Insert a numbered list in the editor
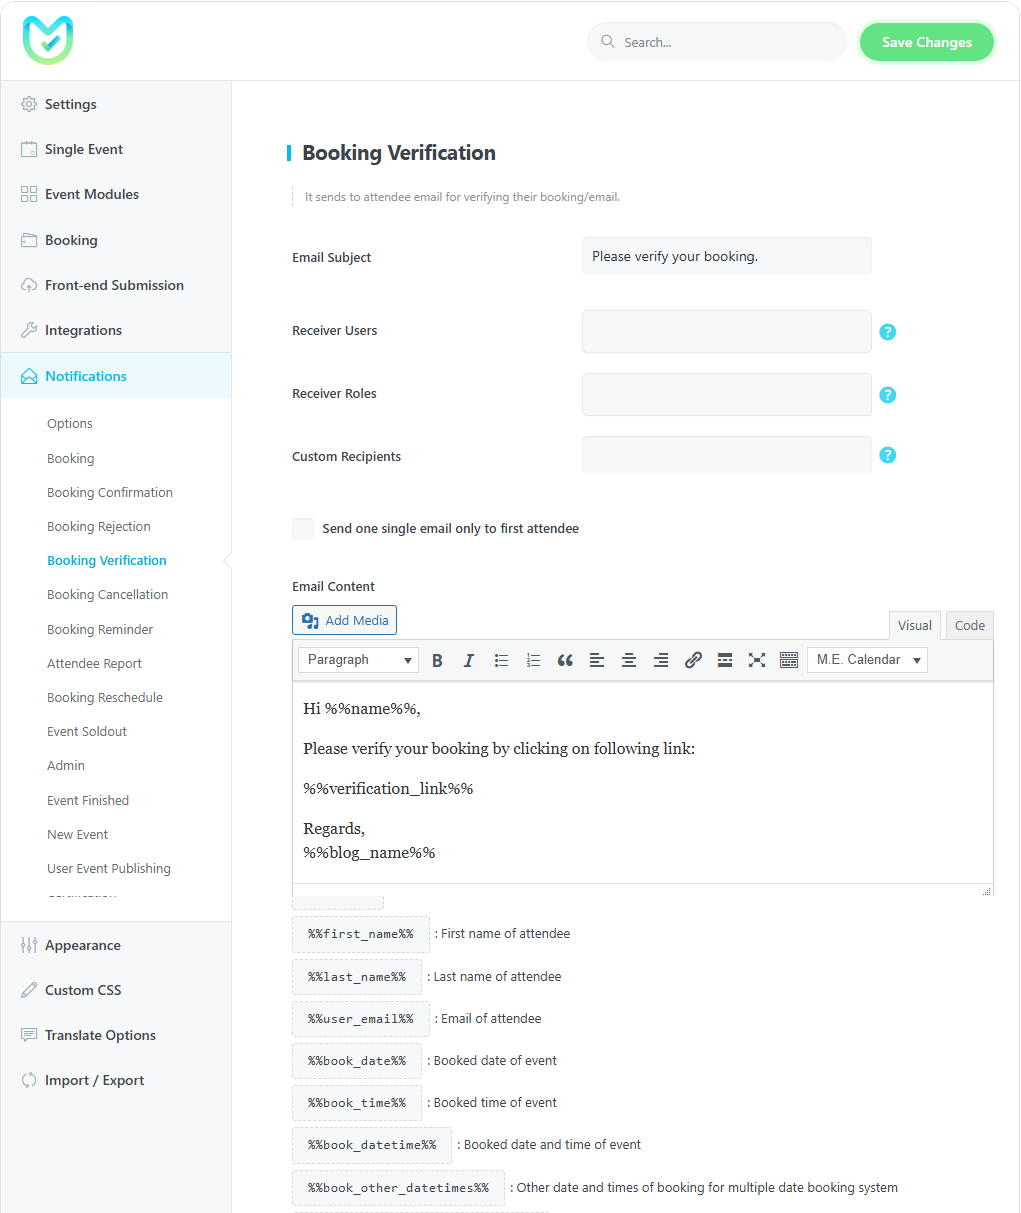Image resolution: width=1021 pixels, height=1213 pixels. click(x=533, y=660)
